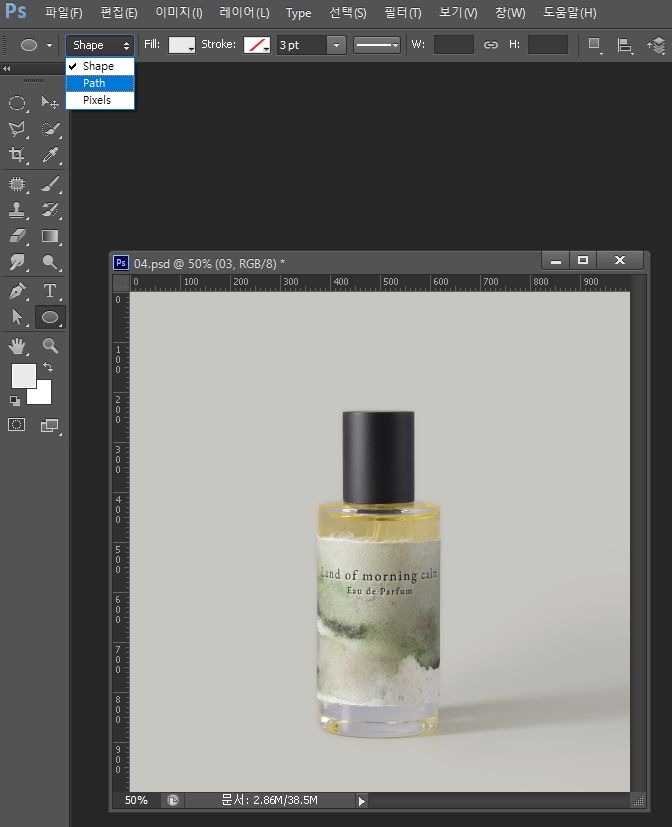
Task: Select the Pen tool
Action: point(17,291)
